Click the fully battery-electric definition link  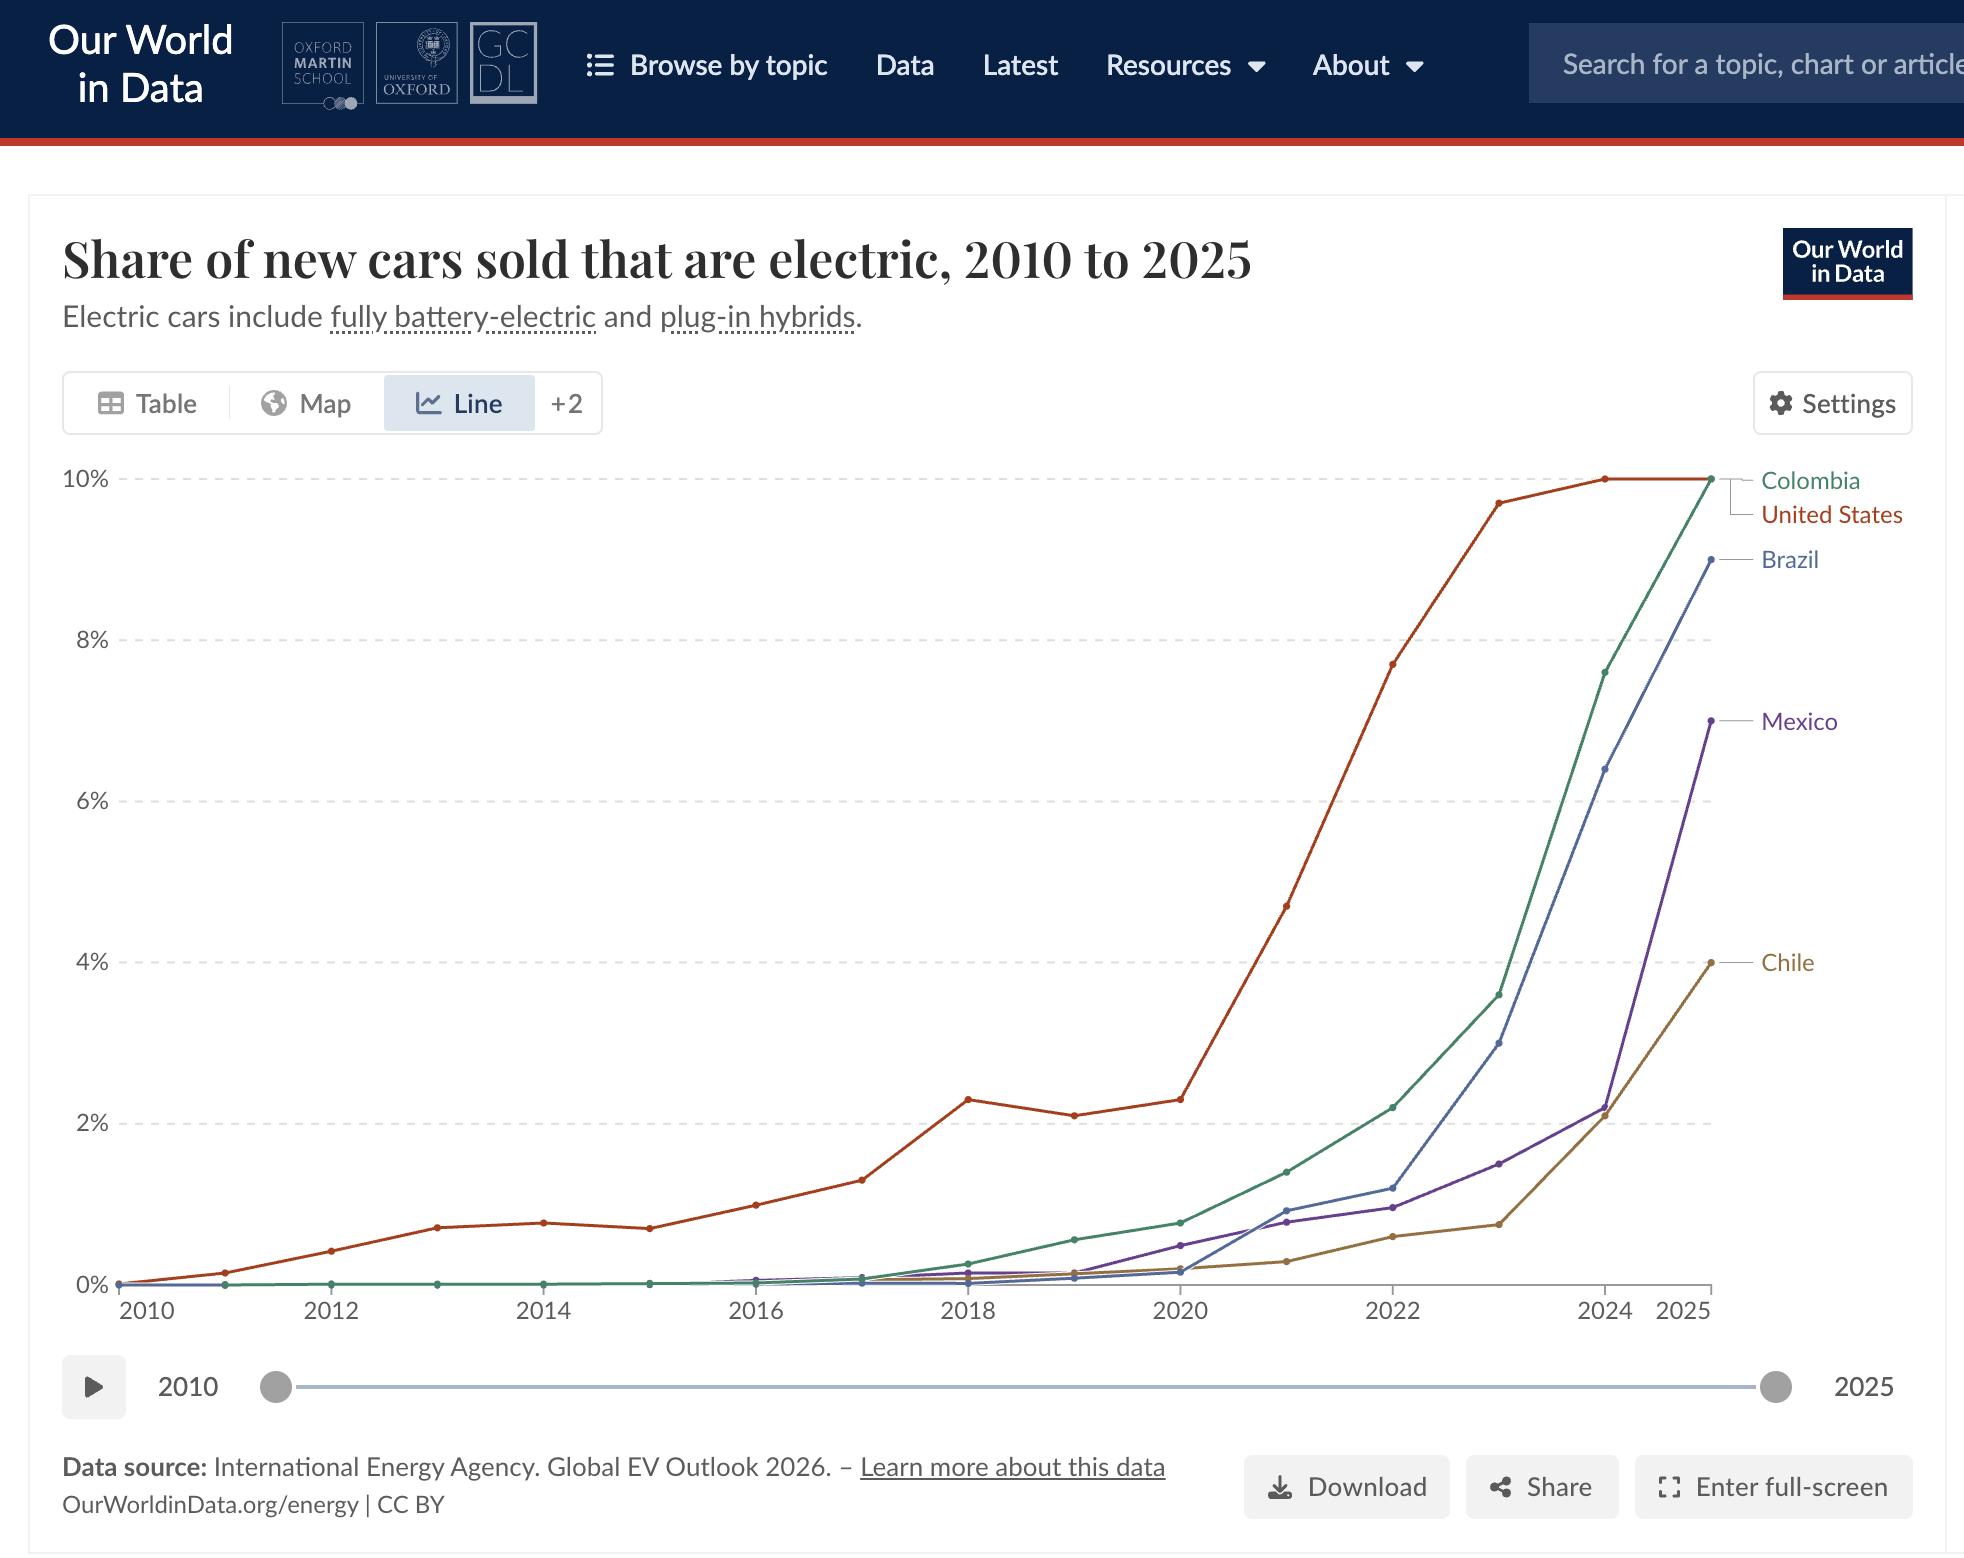463,317
